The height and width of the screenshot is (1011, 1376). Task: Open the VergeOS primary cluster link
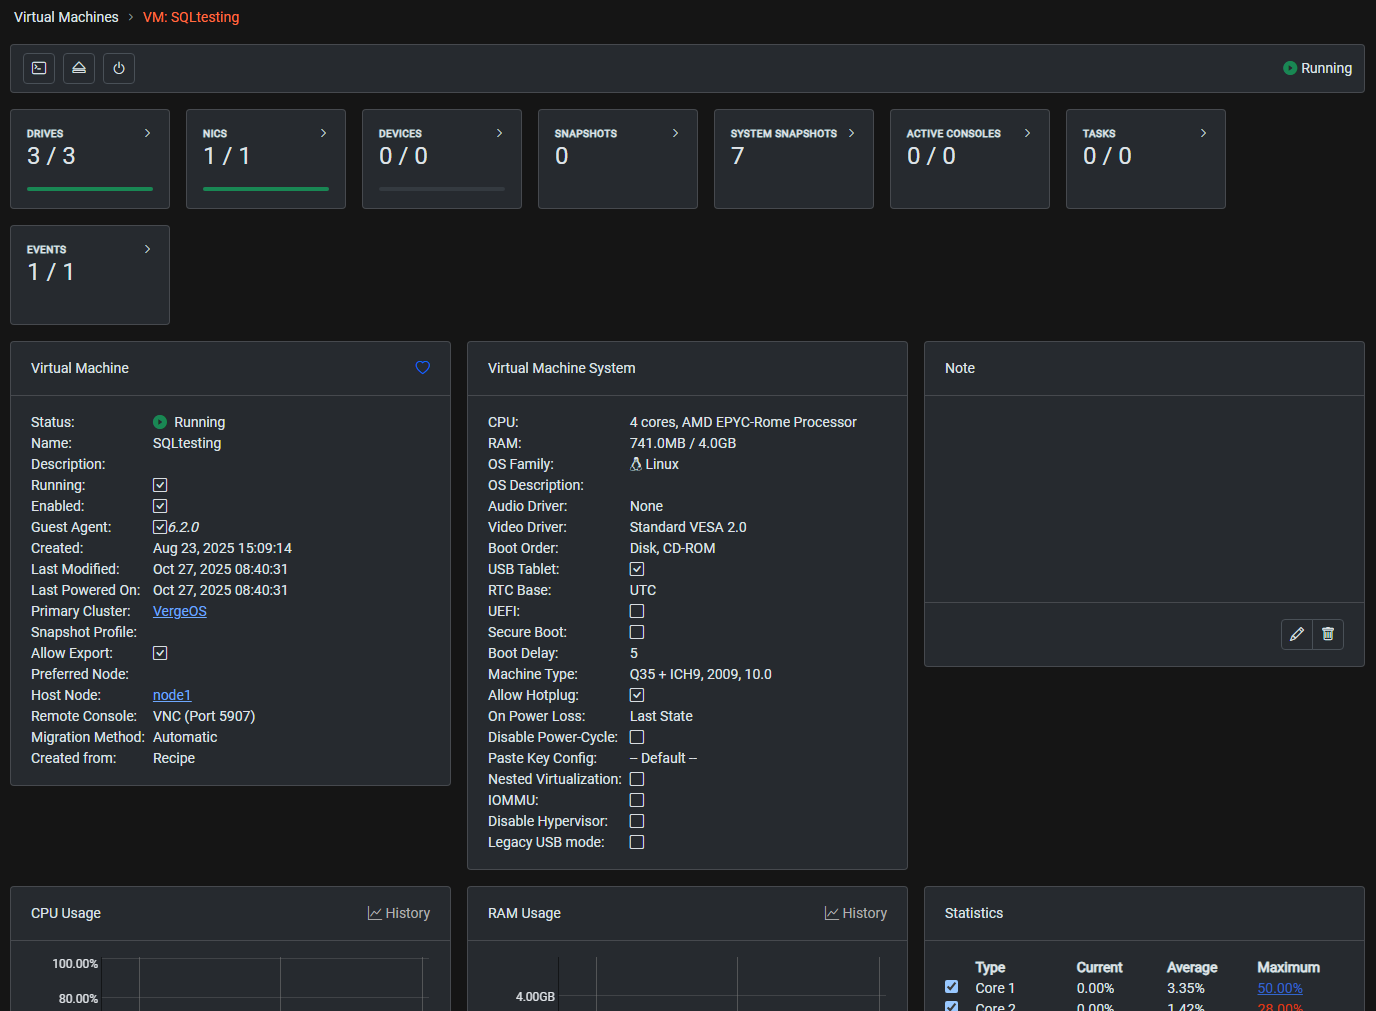pos(180,611)
